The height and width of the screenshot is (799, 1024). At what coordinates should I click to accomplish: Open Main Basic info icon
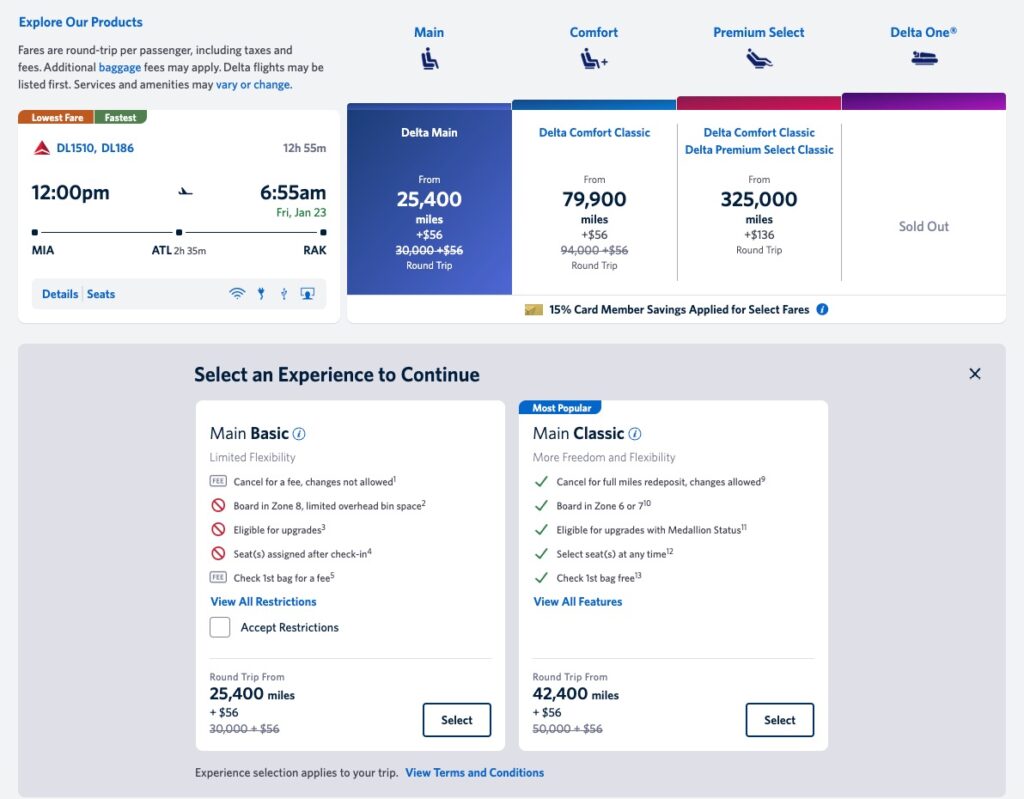click(299, 434)
